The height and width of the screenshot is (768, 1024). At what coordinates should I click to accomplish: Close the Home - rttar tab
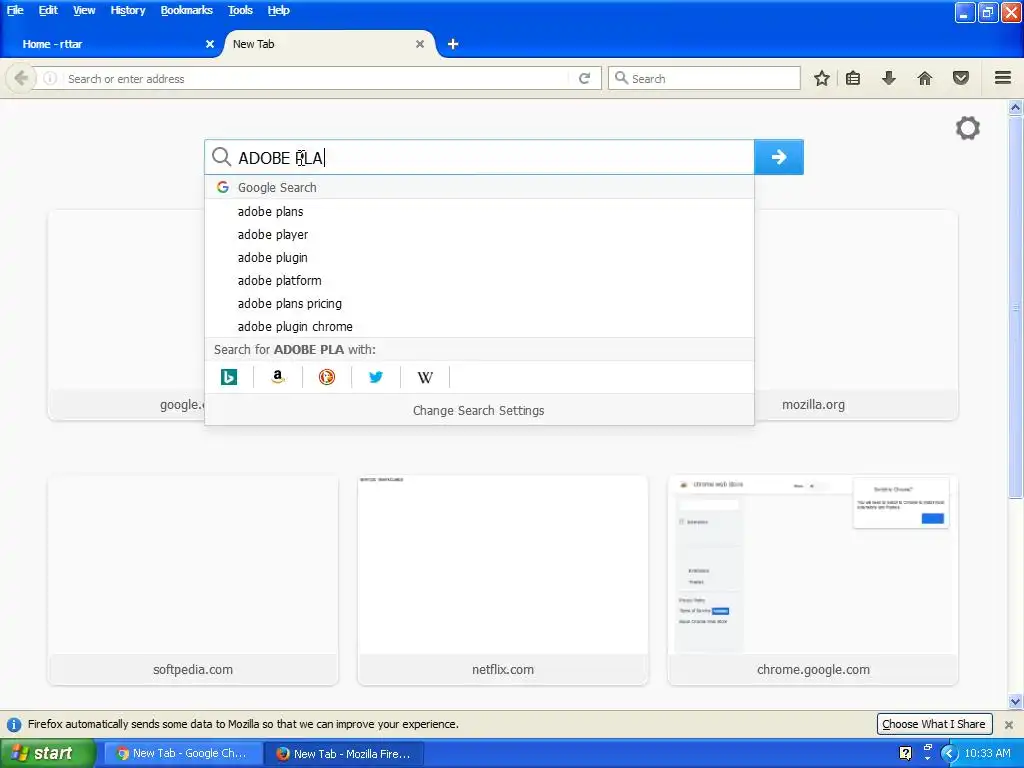point(210,44)
